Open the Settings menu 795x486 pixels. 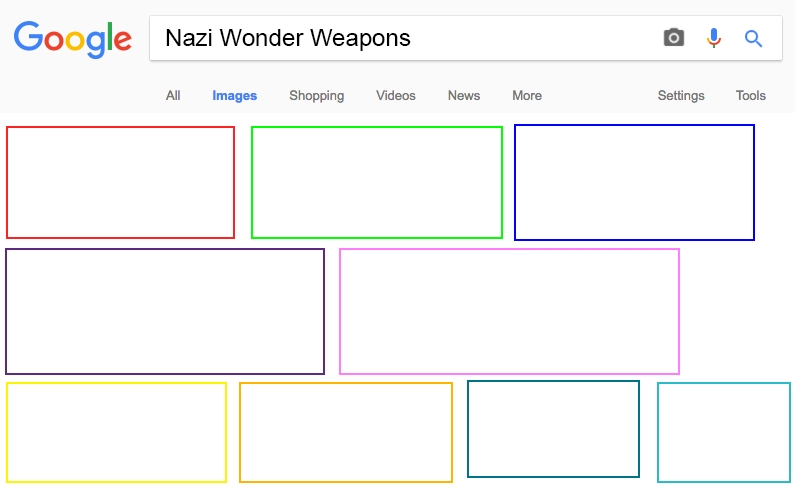pyautogui.click(x=681, y=95)
